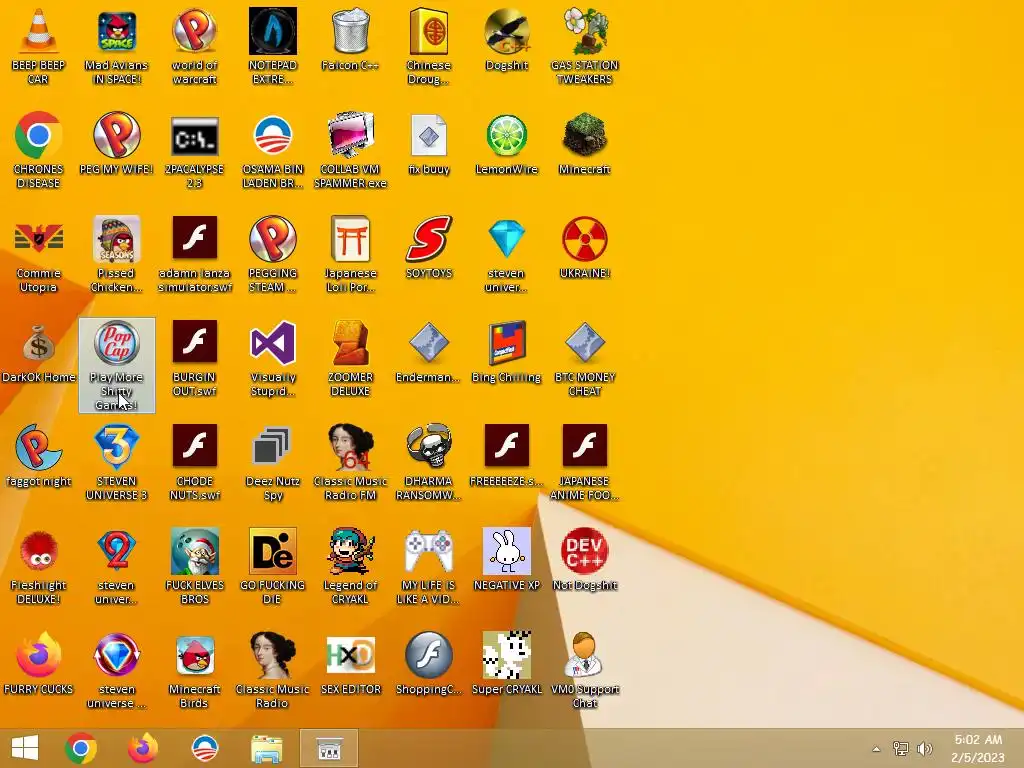Open the PEGGING STEAM ... Peggle icon
This screenshot has height=768, width=1024.
[272, 239]
